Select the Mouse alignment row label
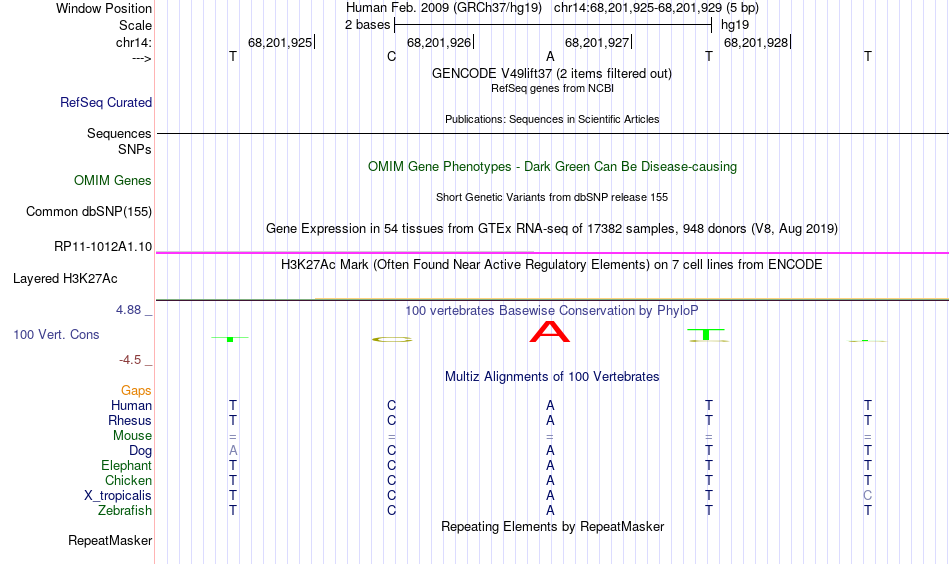 click(133, 436)
